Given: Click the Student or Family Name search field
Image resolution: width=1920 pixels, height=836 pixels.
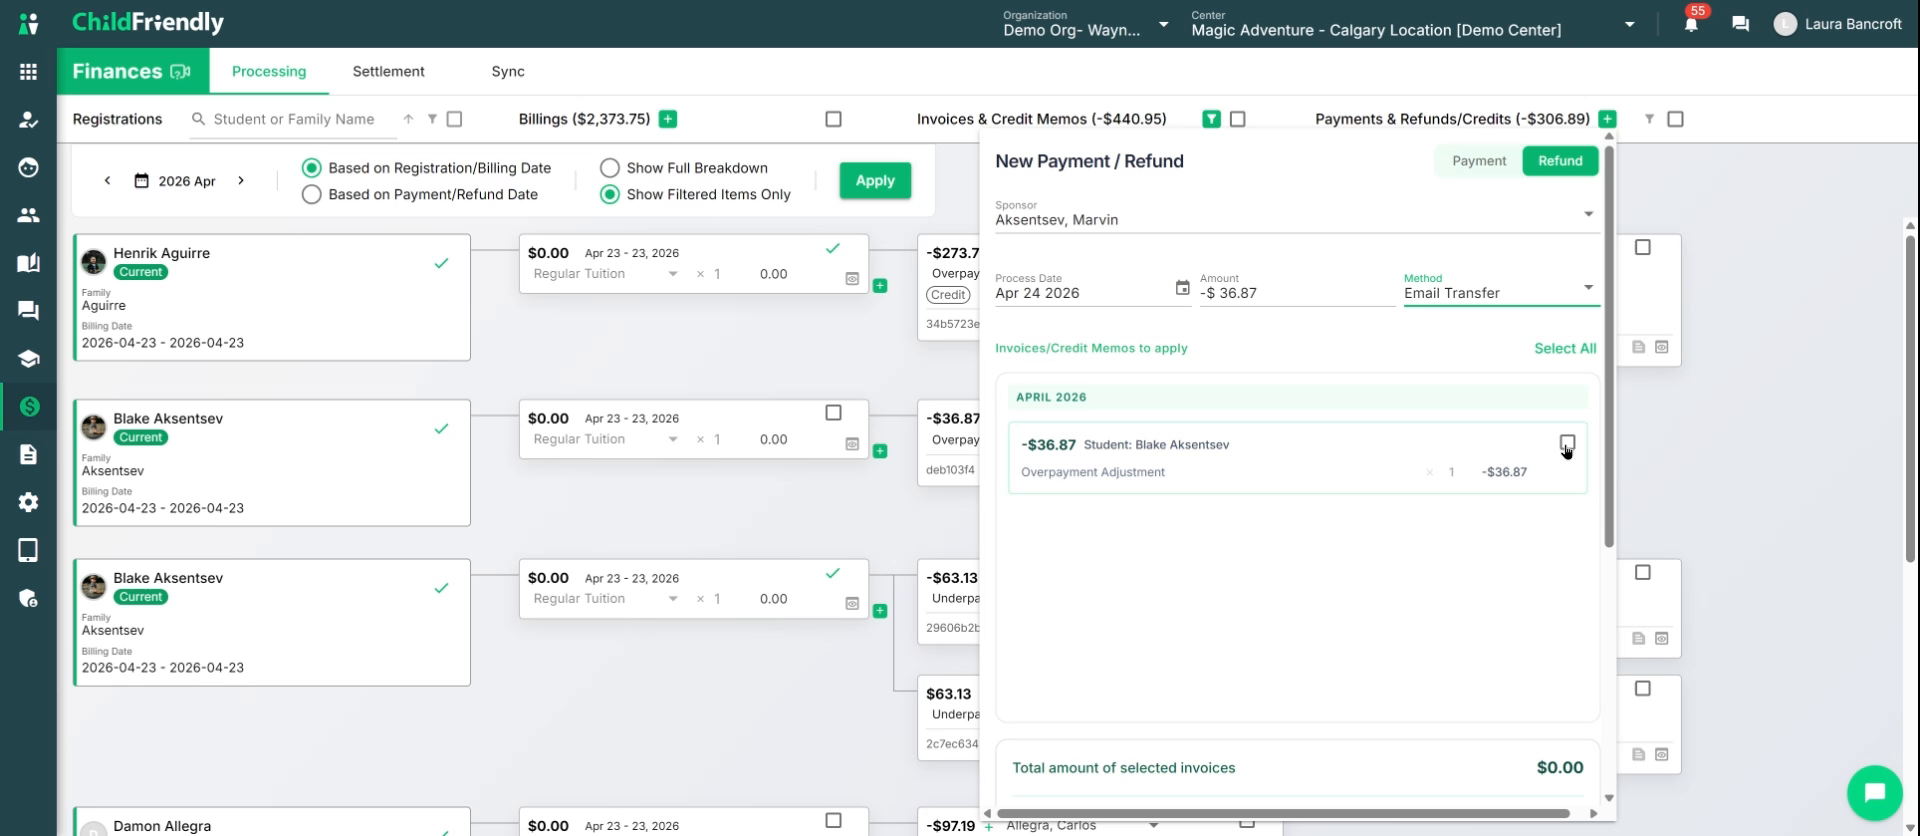Looking at the screenshot, I should coord(293,119).
